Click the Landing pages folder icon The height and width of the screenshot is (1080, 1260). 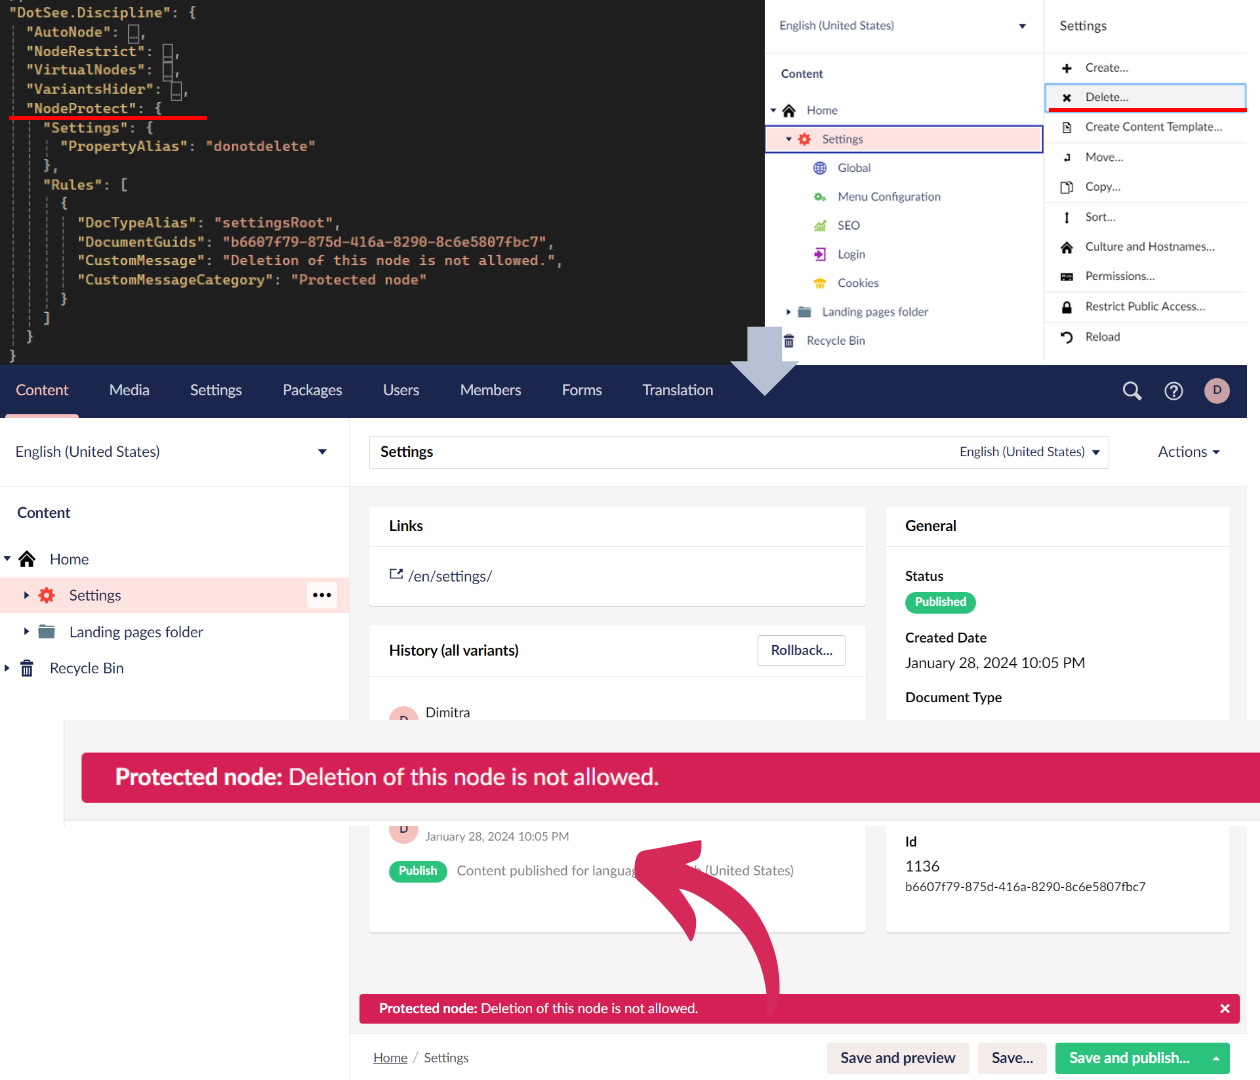pyautogui.click(x=47, y=632)
